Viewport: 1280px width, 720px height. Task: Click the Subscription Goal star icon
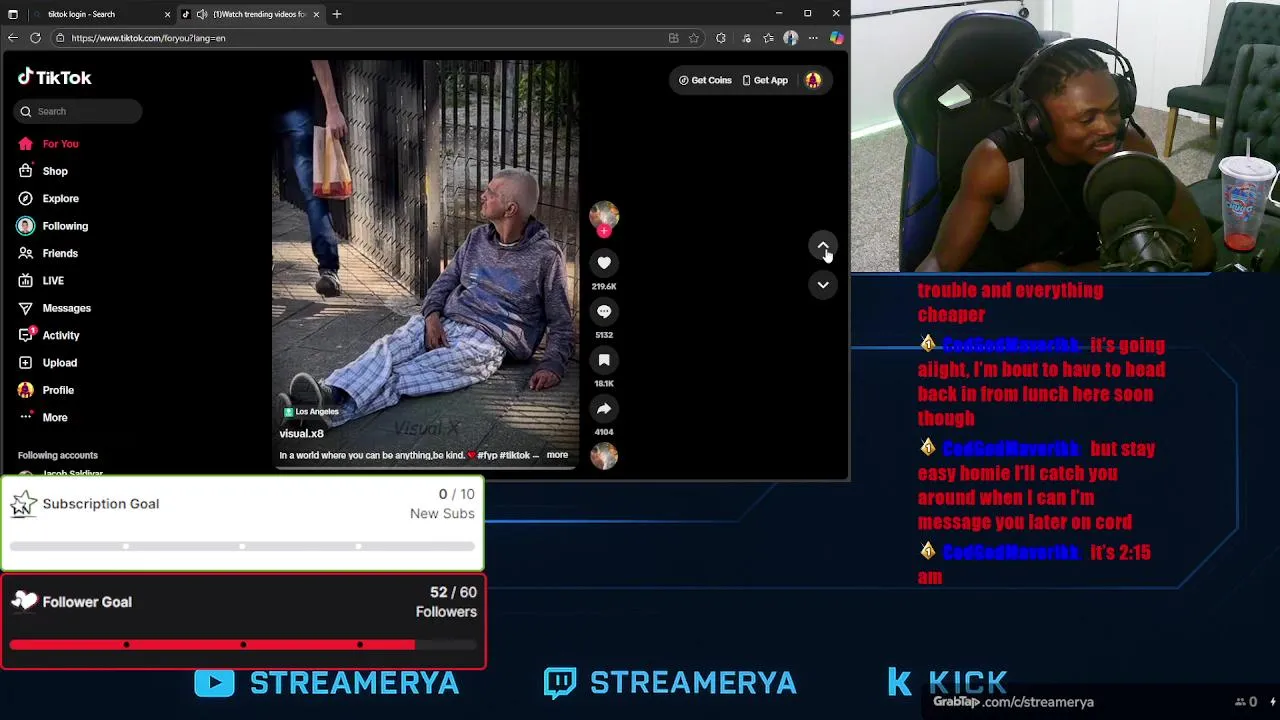tap(24, 504)
